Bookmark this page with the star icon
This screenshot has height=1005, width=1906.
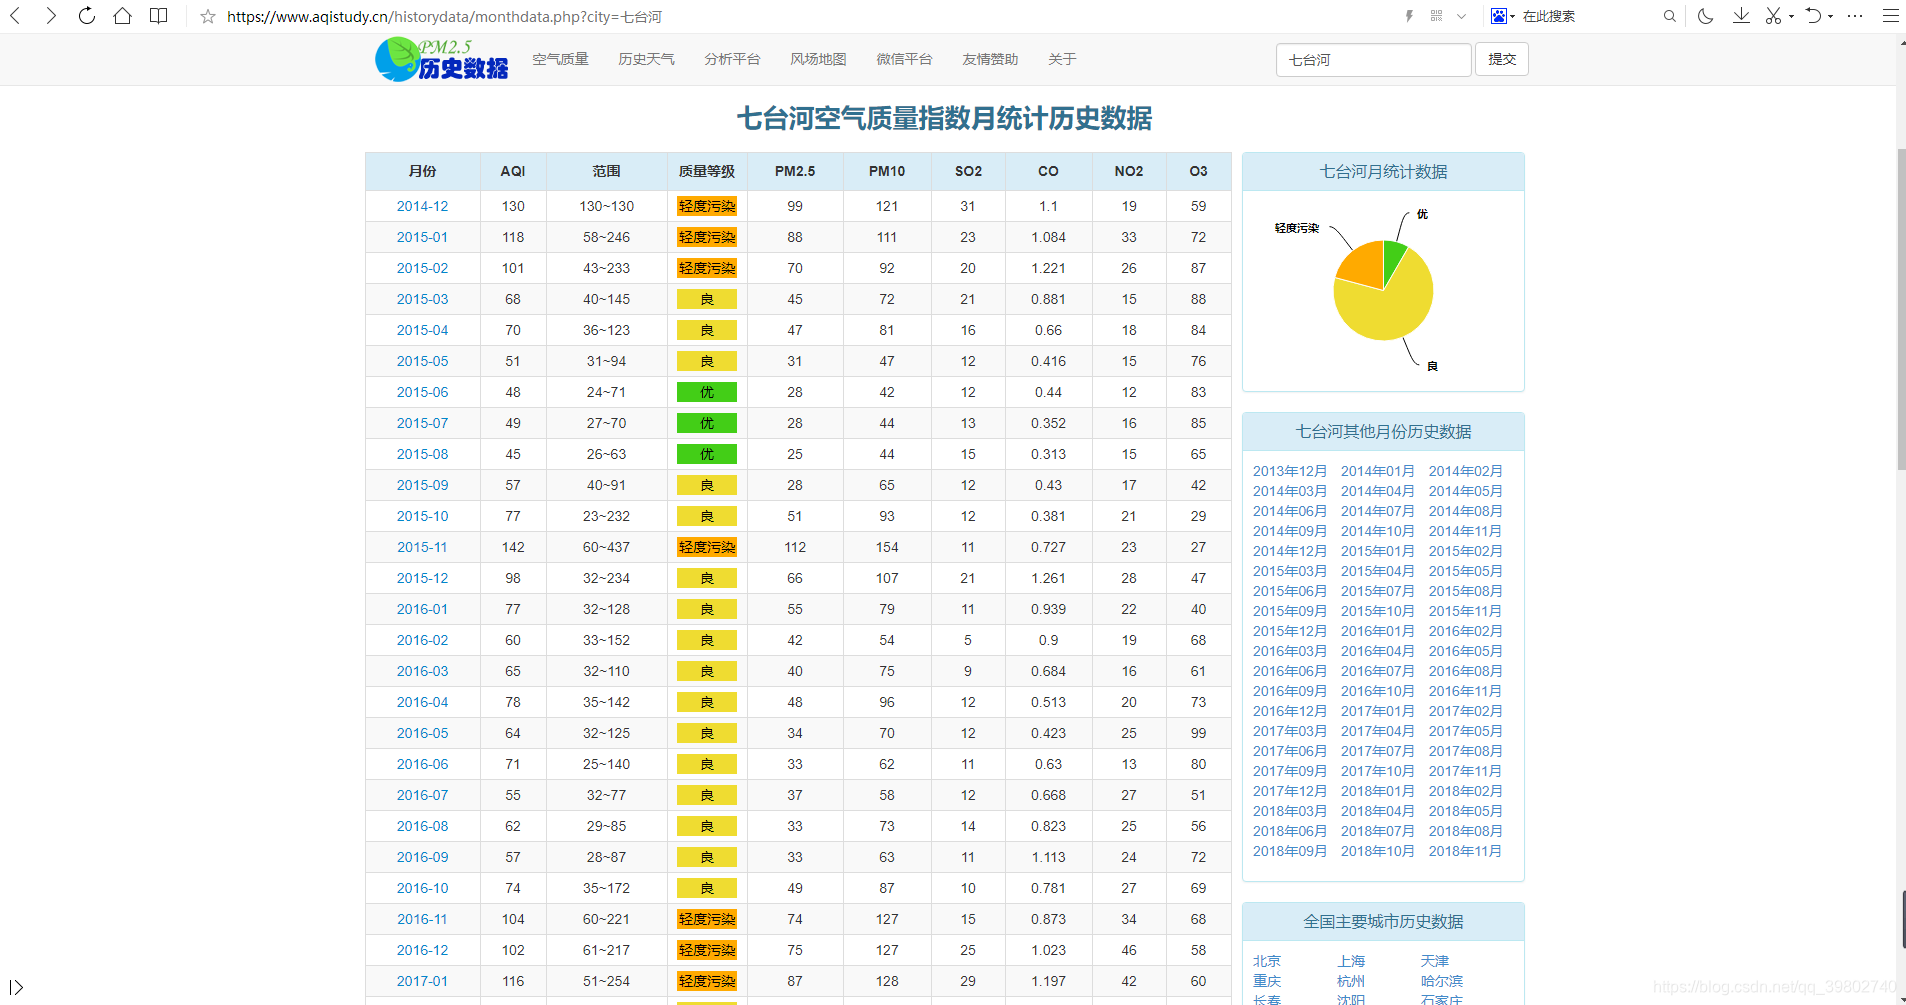(x=208, y=17)
